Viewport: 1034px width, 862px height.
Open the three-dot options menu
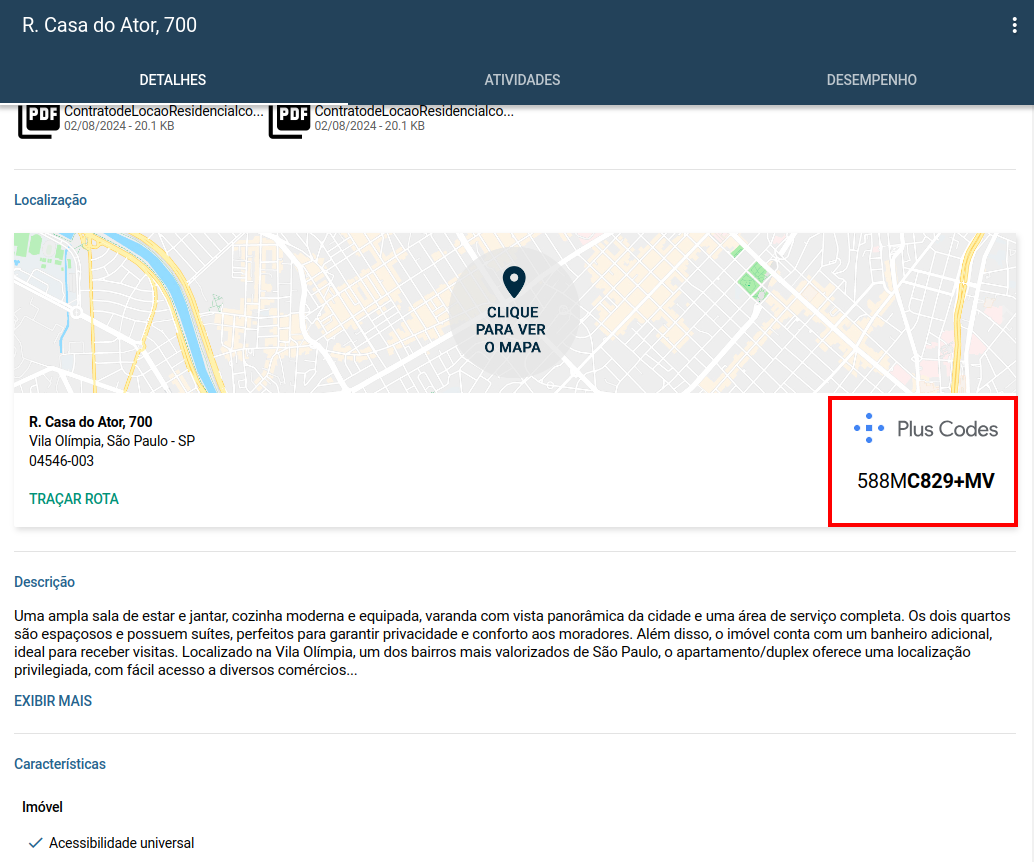tap(1014, 25)
